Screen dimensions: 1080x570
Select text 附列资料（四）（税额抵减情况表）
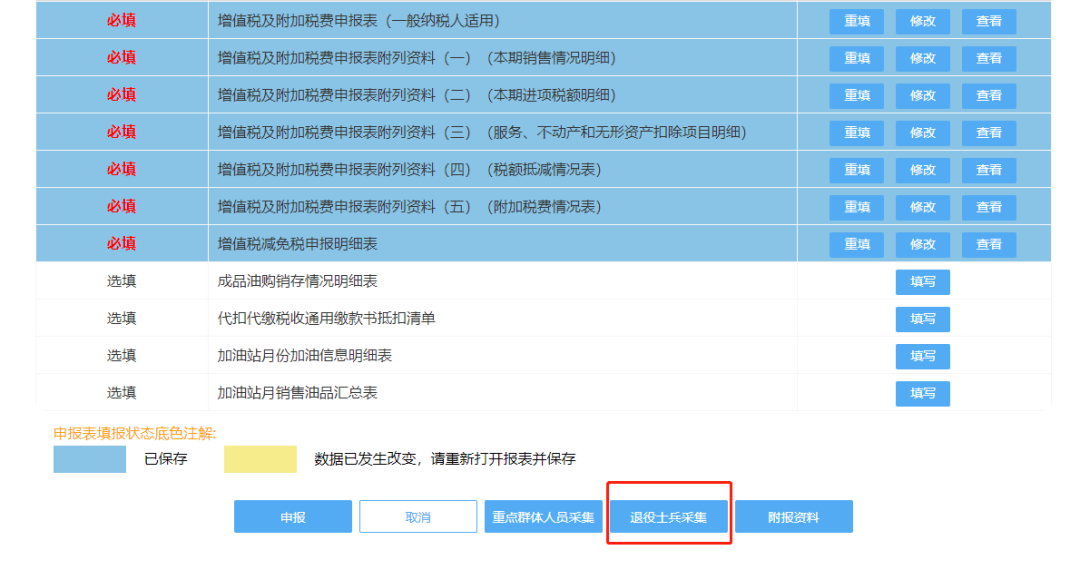[x=409, y=169]
